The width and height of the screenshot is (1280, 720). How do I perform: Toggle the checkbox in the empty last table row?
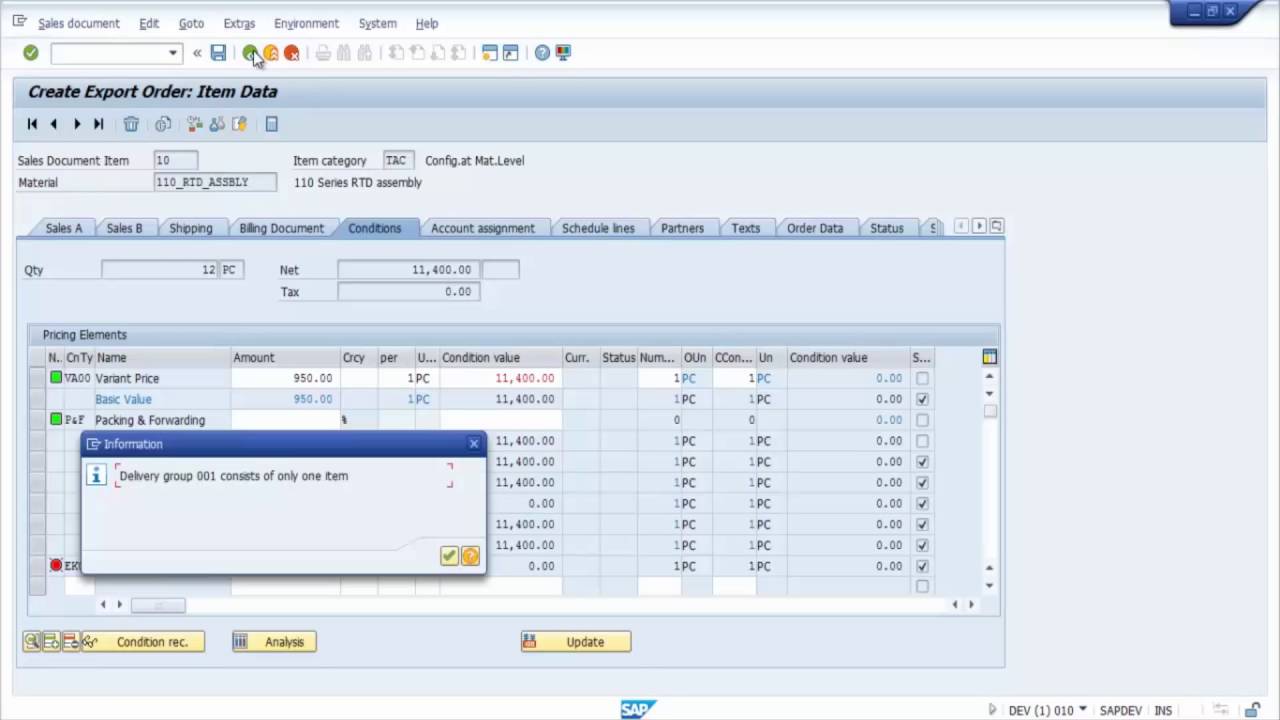point(922,587)
